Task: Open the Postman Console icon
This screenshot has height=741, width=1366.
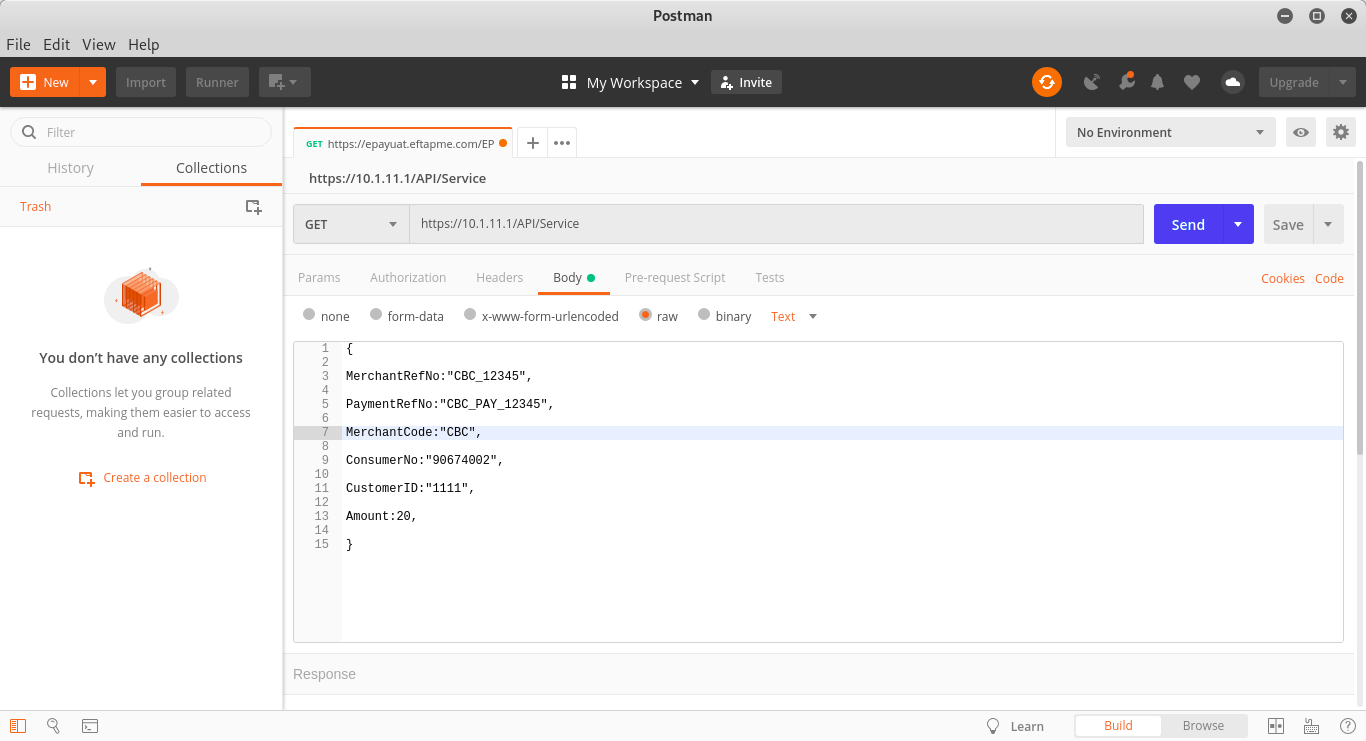Action: 90,726
